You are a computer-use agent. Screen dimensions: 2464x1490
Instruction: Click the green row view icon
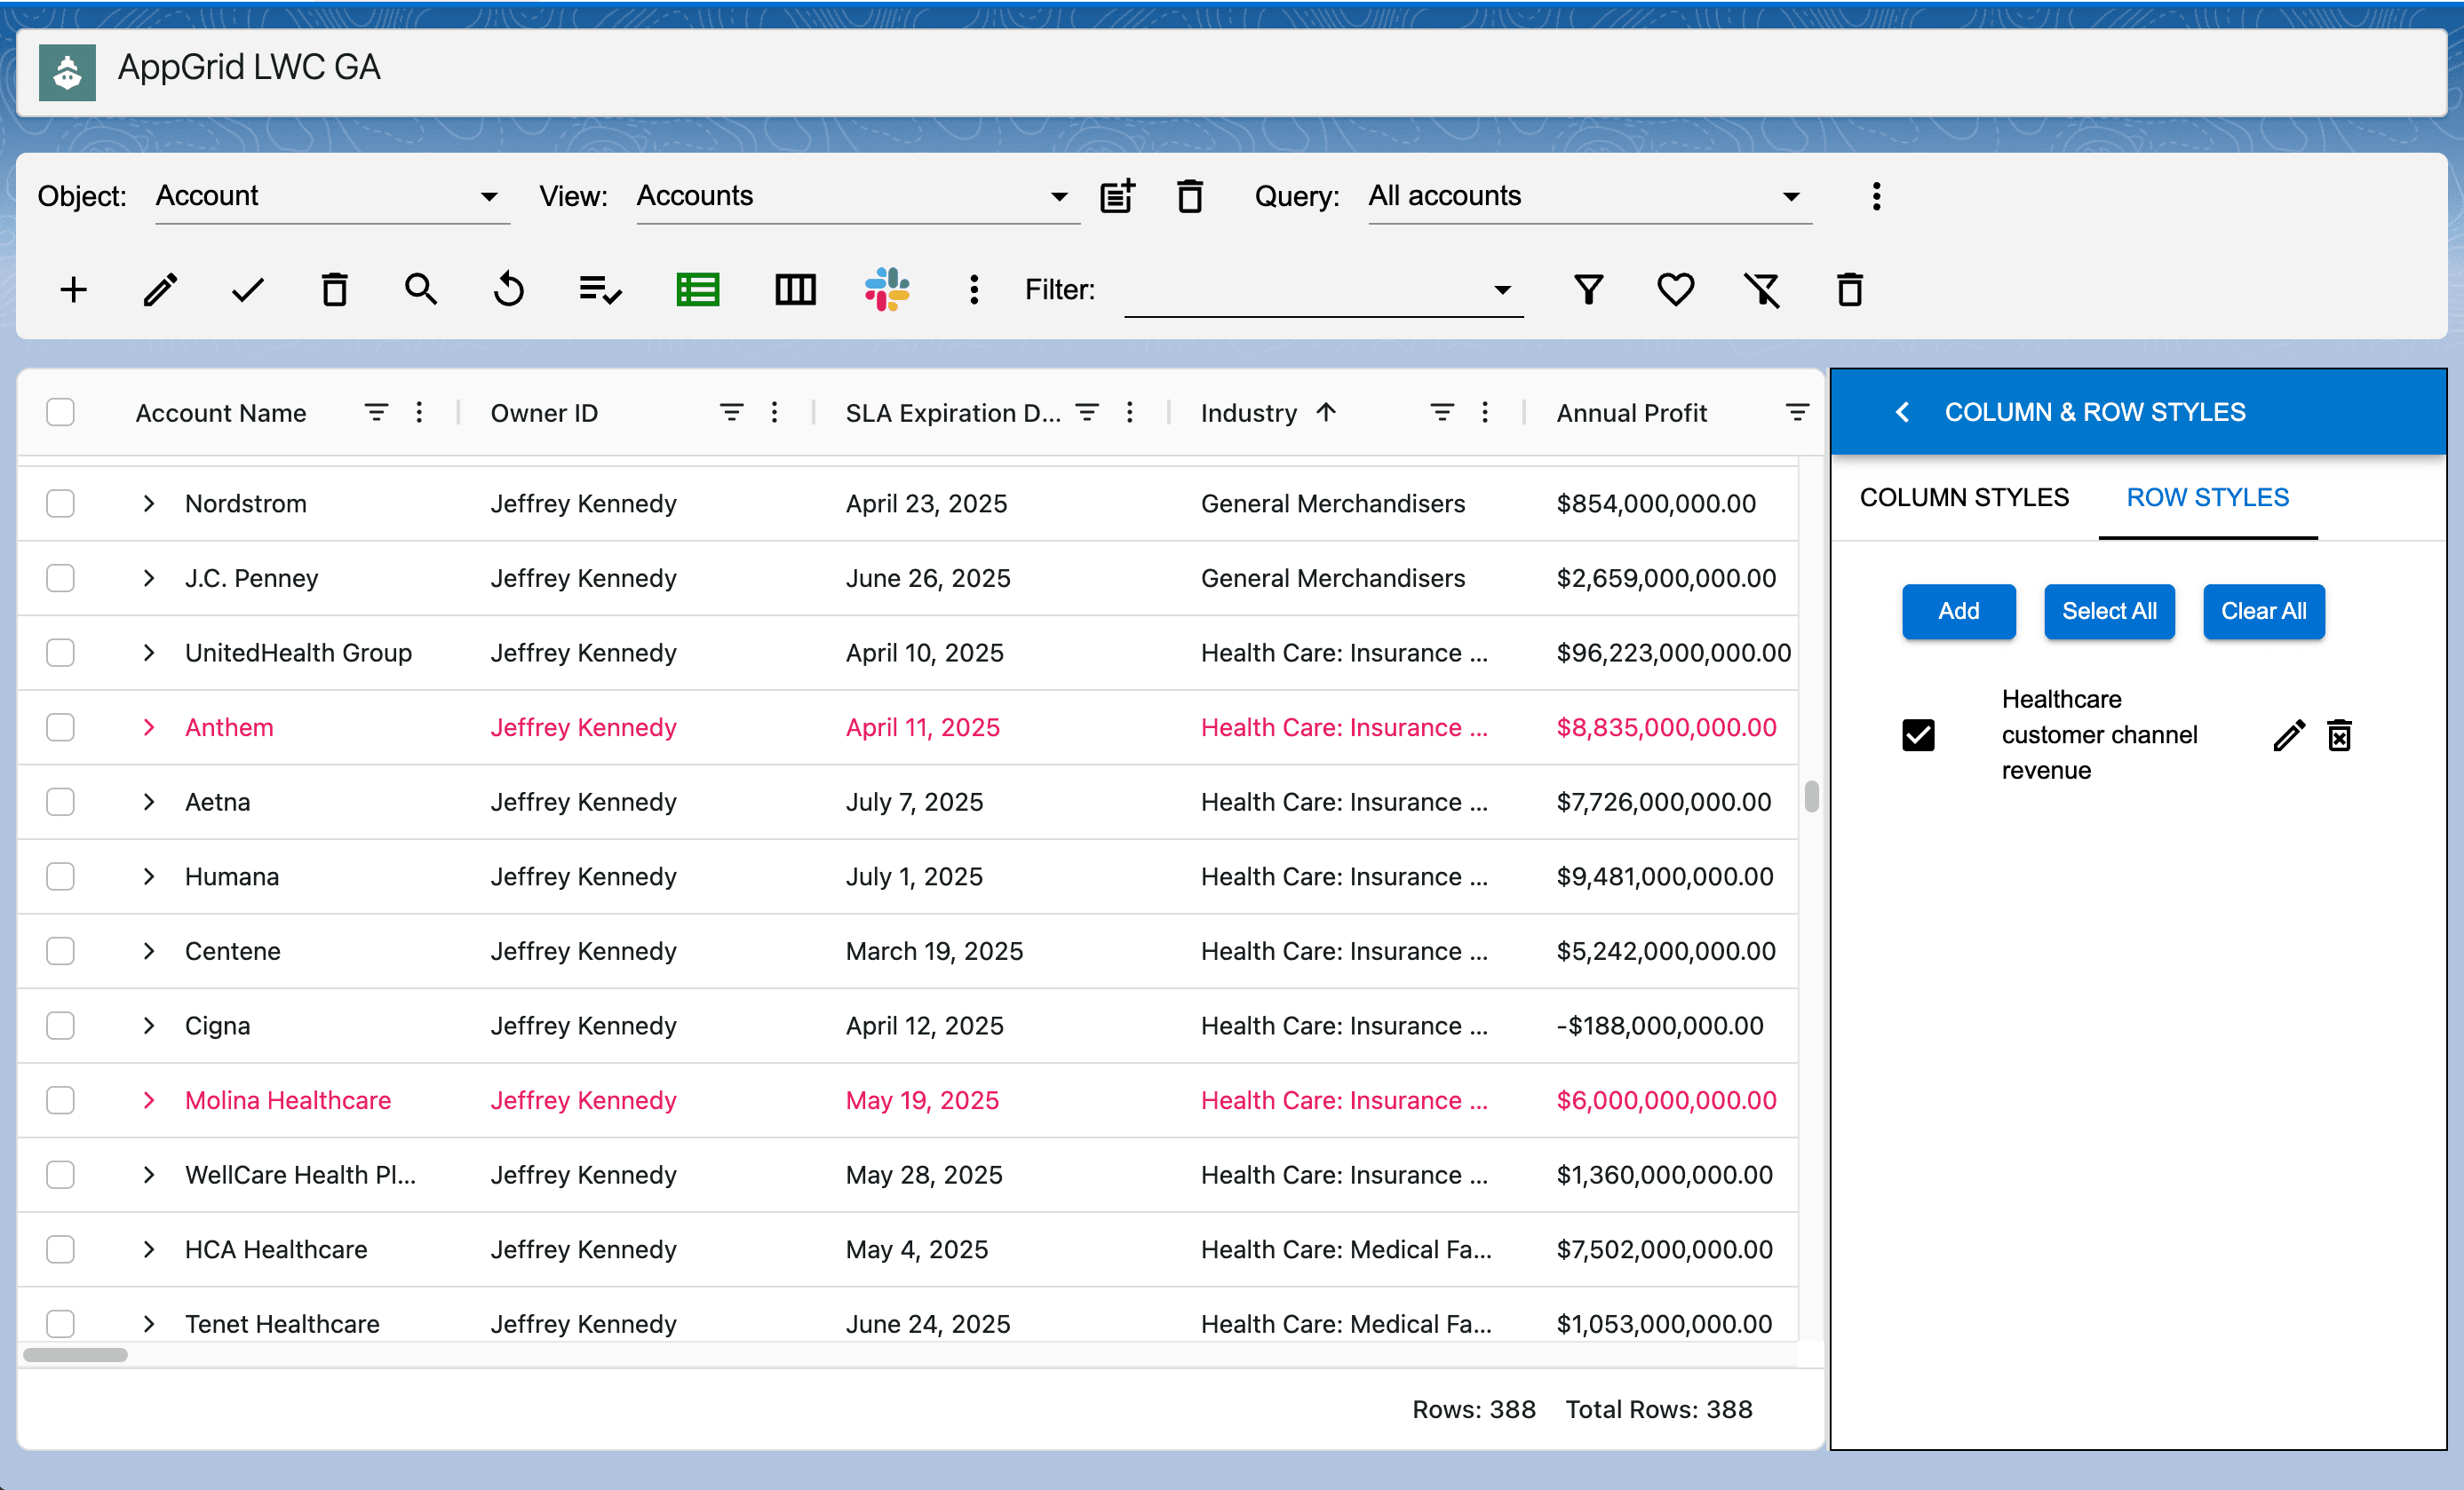click(697, 290)
